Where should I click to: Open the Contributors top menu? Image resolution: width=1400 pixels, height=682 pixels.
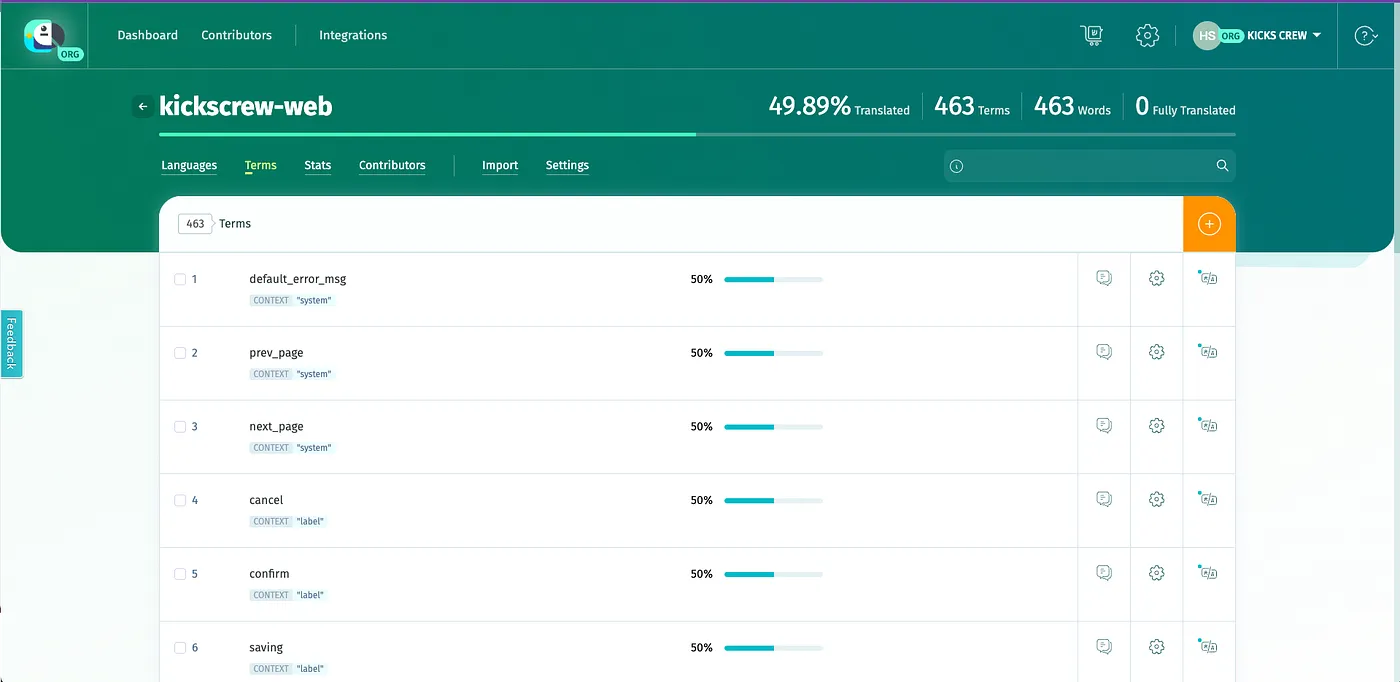pos(236,35)
